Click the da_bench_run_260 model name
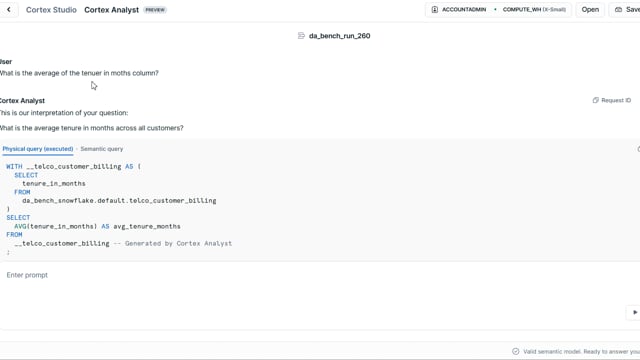Image resolution: width=640 pixels, height=360 pixels. [340, 36]
